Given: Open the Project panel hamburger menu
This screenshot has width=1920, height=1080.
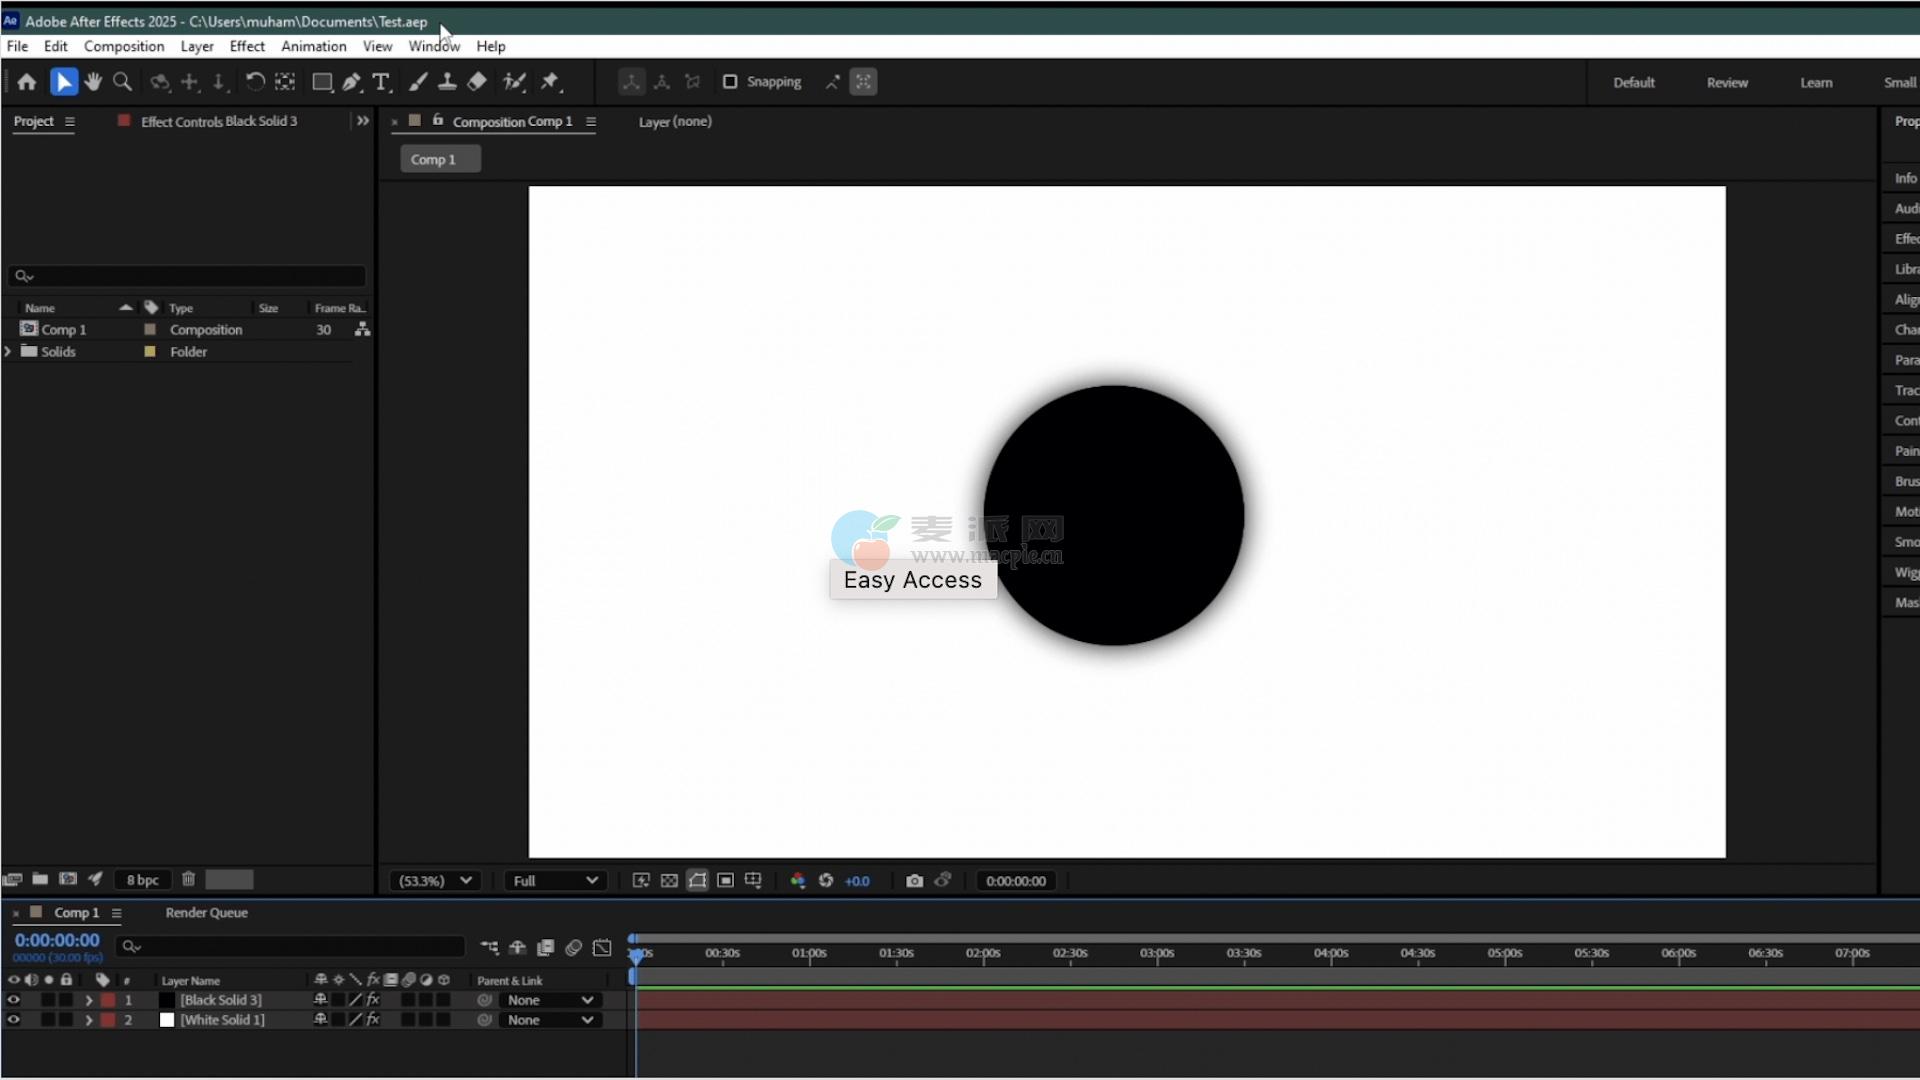Looking at the screenshot, I should (x=70, y=122).
